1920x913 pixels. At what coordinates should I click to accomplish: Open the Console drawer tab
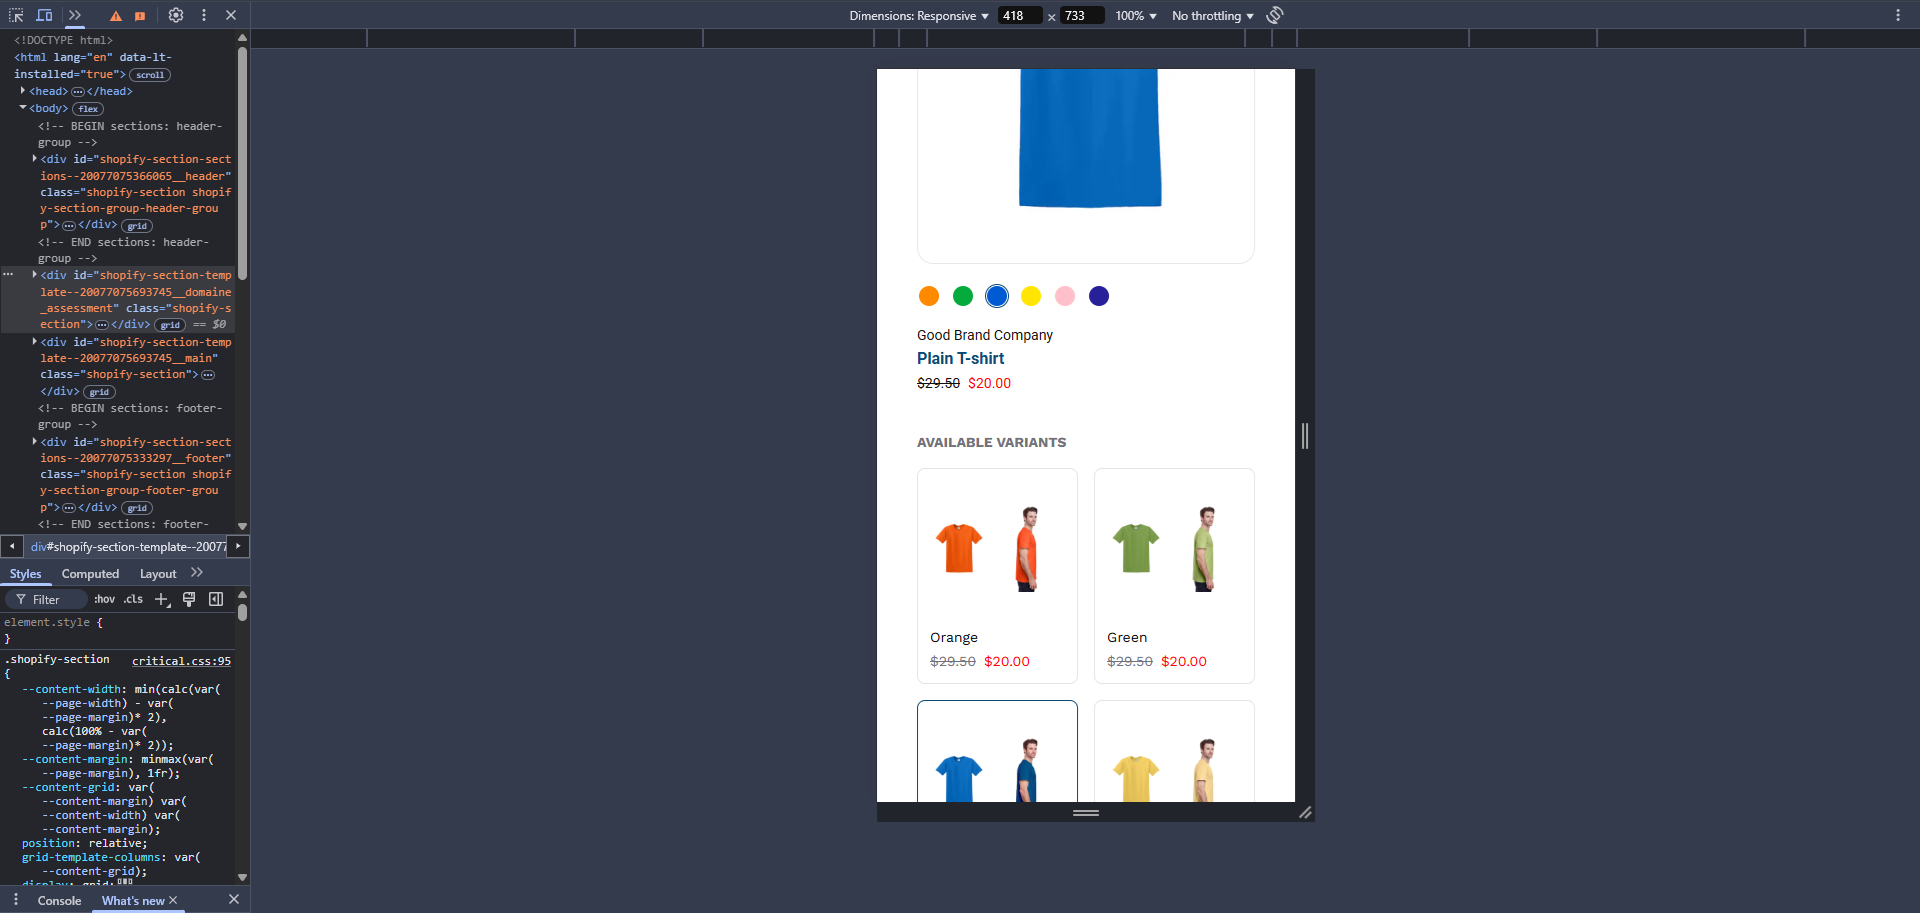coord(59,901)
